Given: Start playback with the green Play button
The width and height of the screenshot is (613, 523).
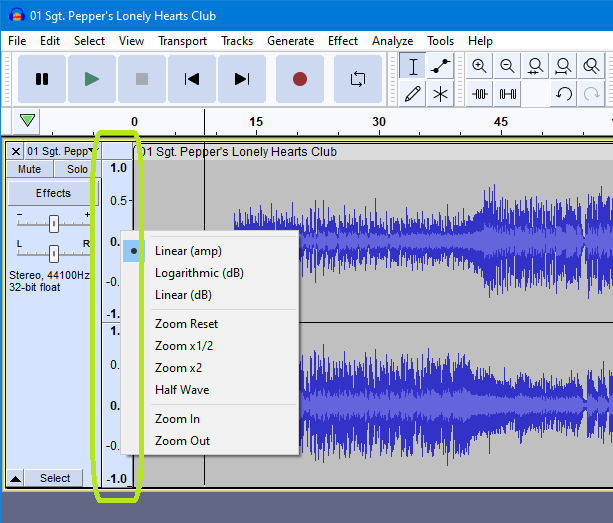Looking at the screenshot, I should (92, 79).
